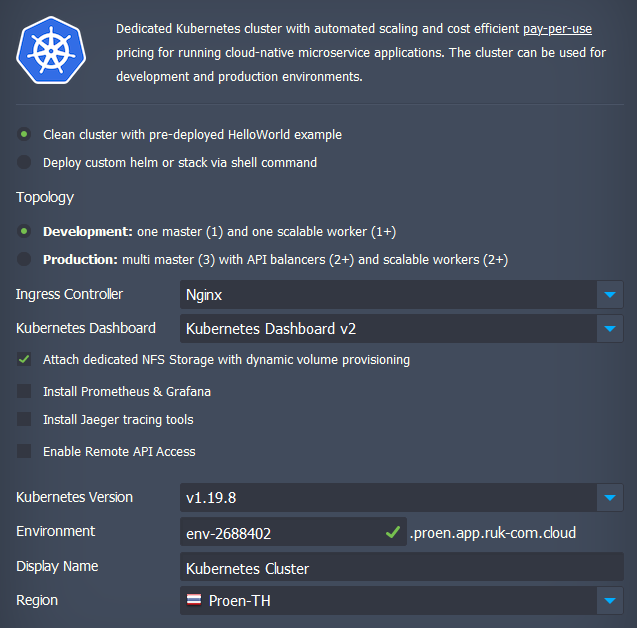Click the Display Name text field
The width and height of the screenshot is (637, 628).
400,568
